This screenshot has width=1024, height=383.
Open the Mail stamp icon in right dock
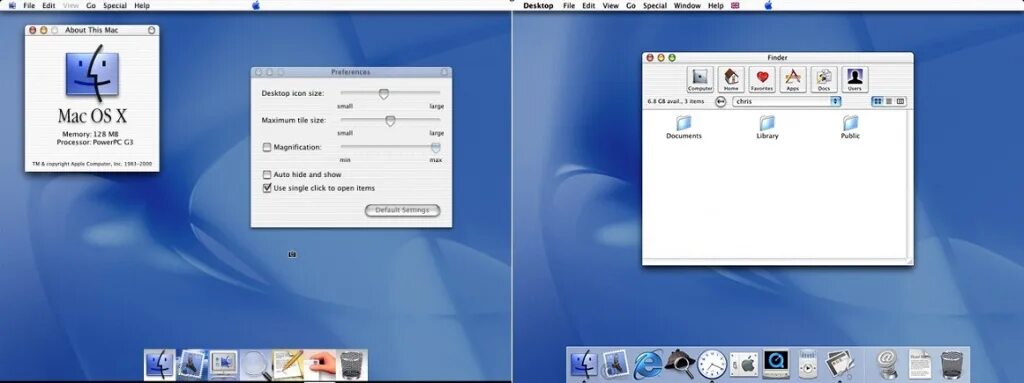(615, 364)
